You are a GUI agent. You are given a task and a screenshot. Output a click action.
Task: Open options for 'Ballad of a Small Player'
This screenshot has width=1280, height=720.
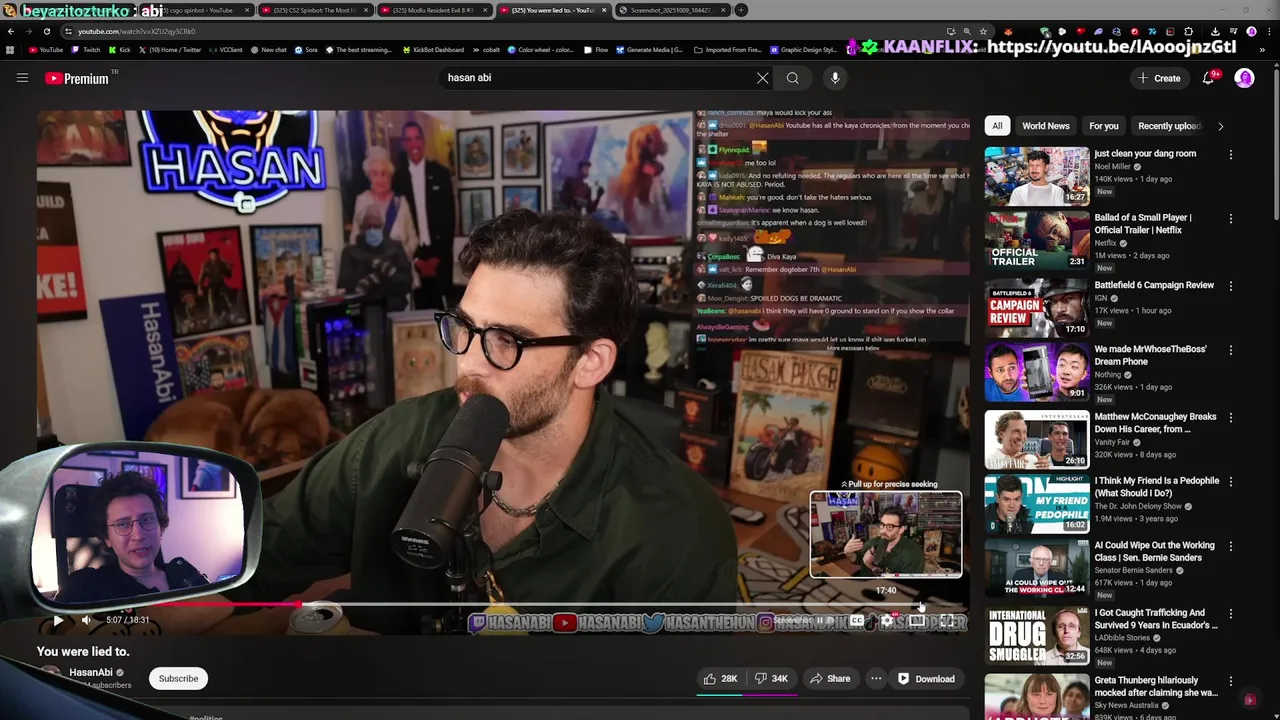[1231, 219]
